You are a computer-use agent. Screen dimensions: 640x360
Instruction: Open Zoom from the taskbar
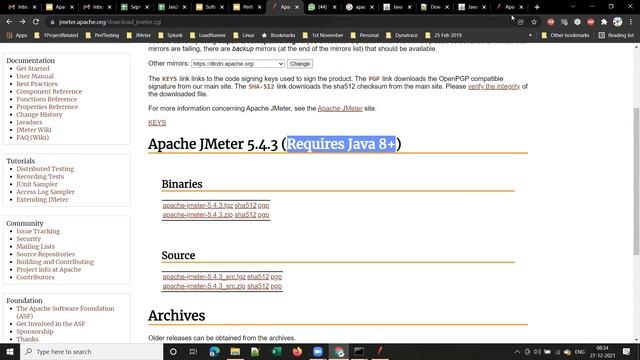point(318,351)
